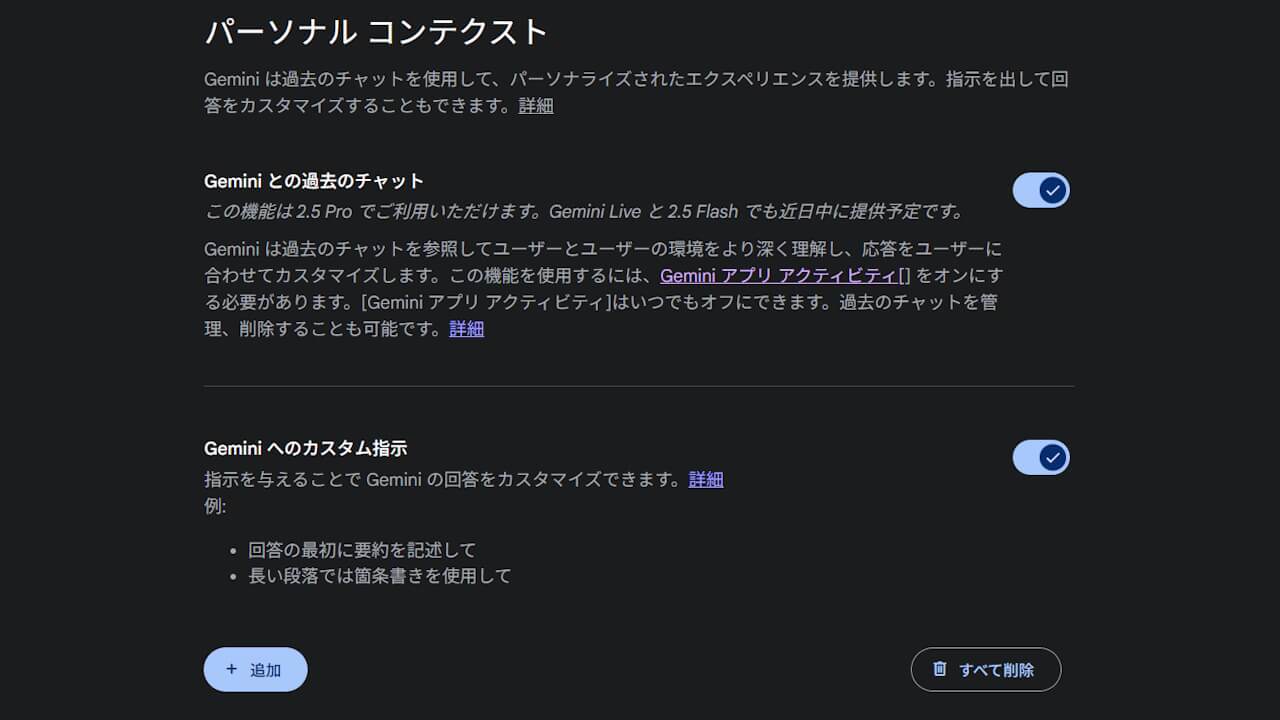
Task: Click the Gemini との過去のチャット section title
Action: point(314,181)
